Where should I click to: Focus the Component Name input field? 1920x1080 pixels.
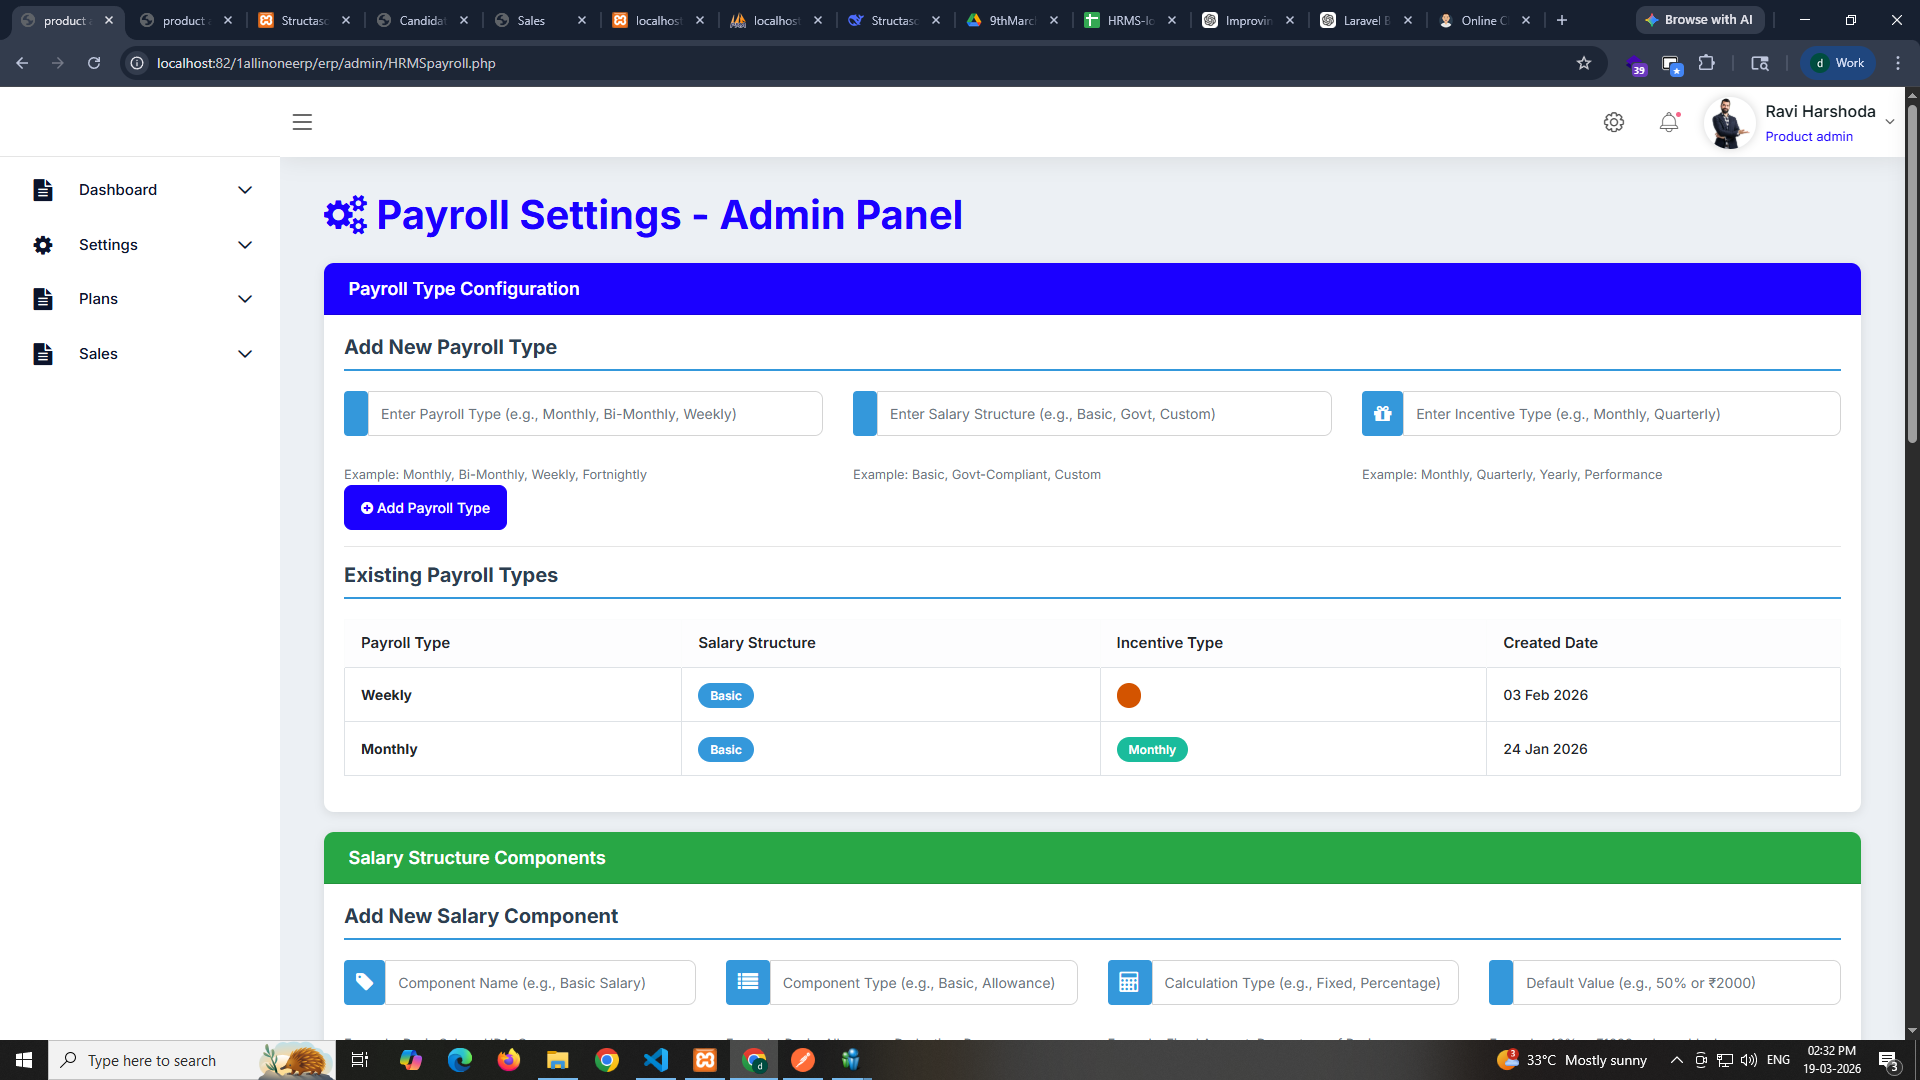(x=540, y=983)
